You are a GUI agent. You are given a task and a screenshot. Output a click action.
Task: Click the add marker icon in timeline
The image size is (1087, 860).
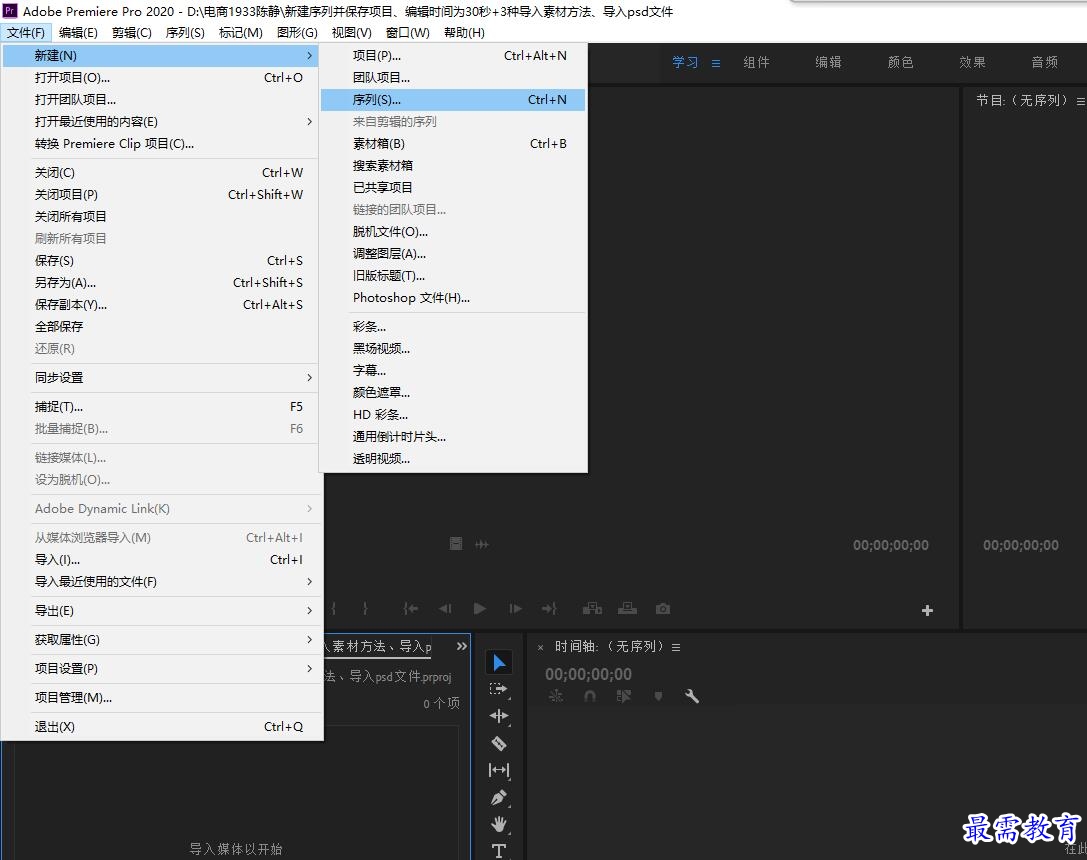(658, 696)
